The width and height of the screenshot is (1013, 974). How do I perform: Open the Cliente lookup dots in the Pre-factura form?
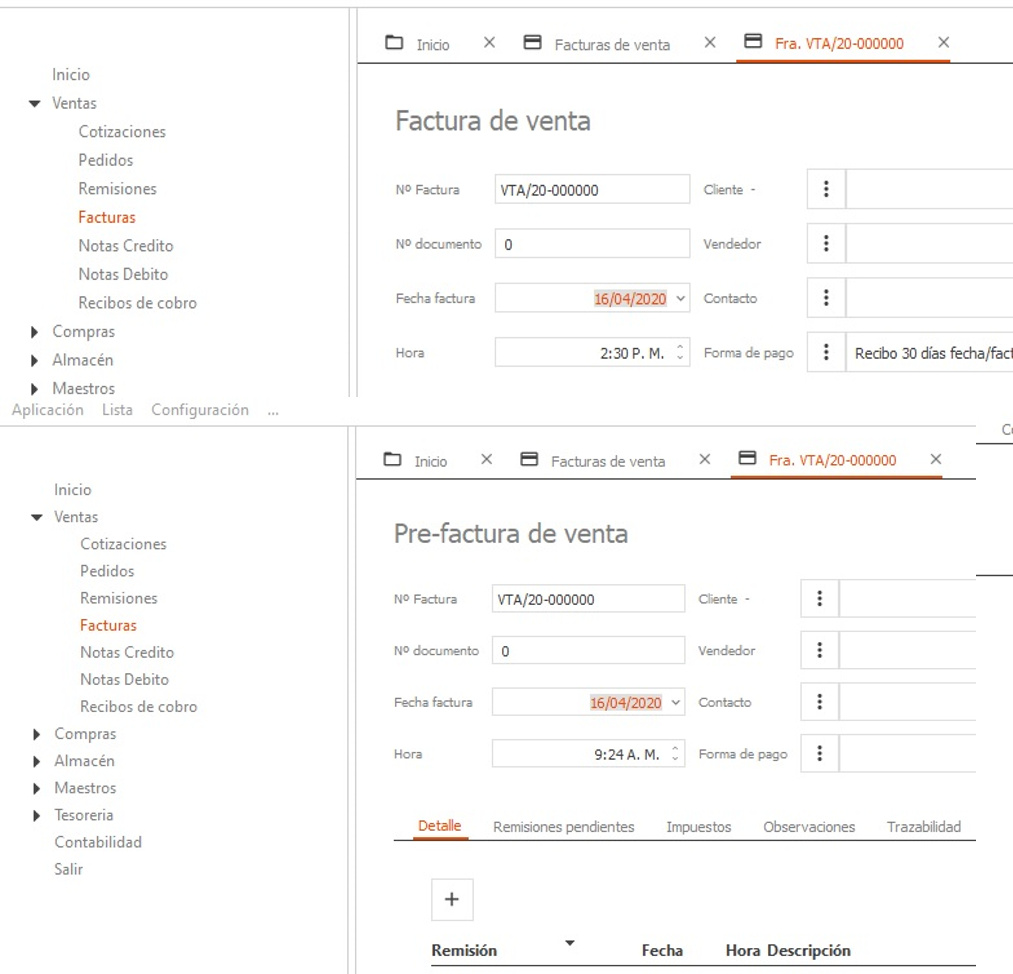click(x=819, y=599)
